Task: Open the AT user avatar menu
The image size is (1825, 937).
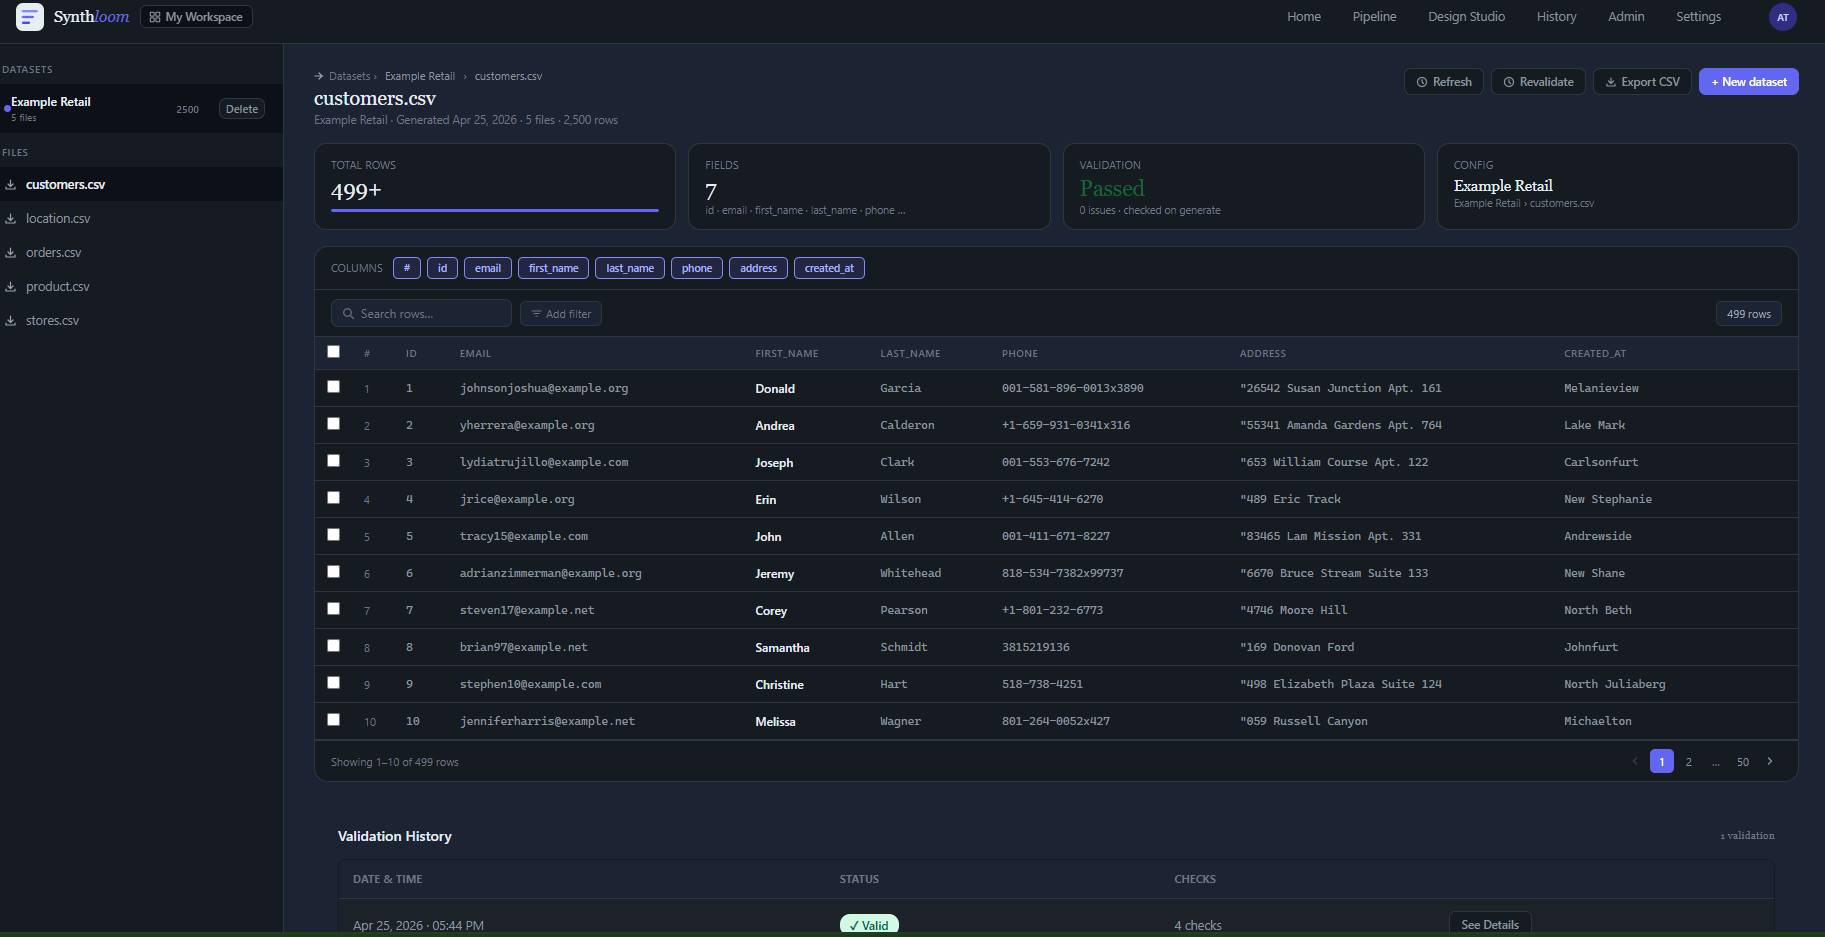Action: pos(1782,17)
